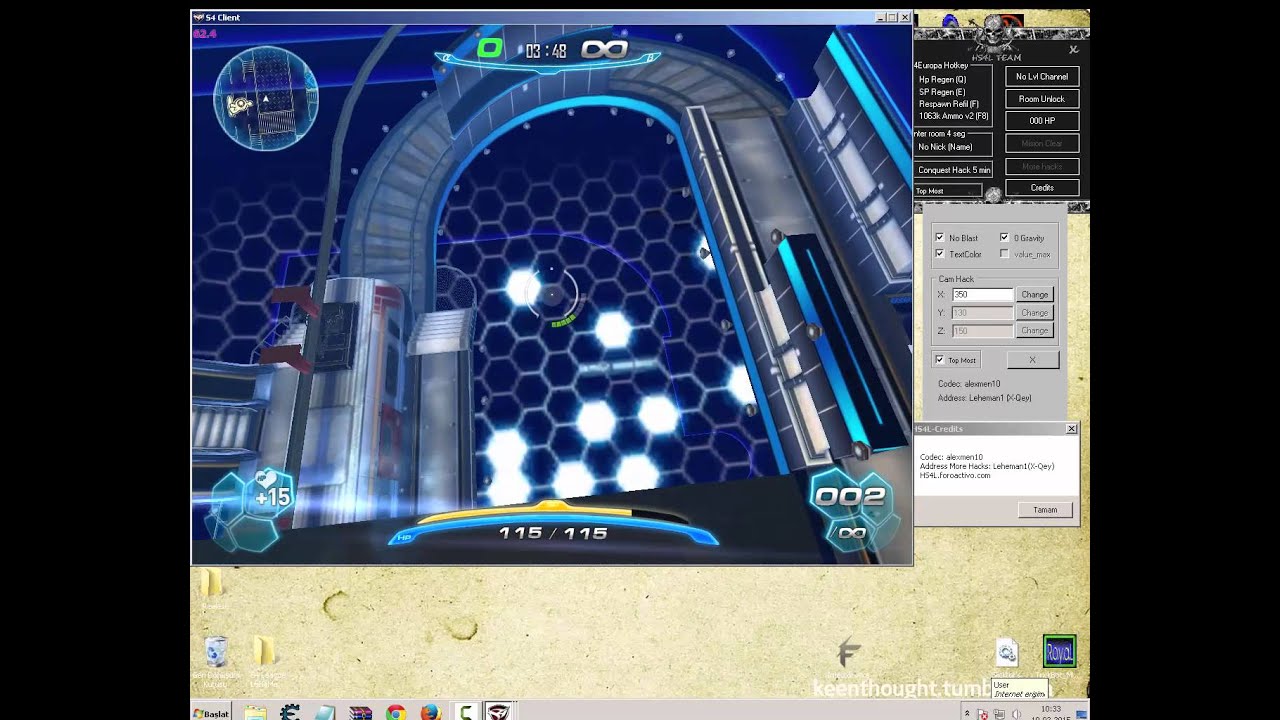Click the Cam Hack Z value field

[x=982, y=331]
